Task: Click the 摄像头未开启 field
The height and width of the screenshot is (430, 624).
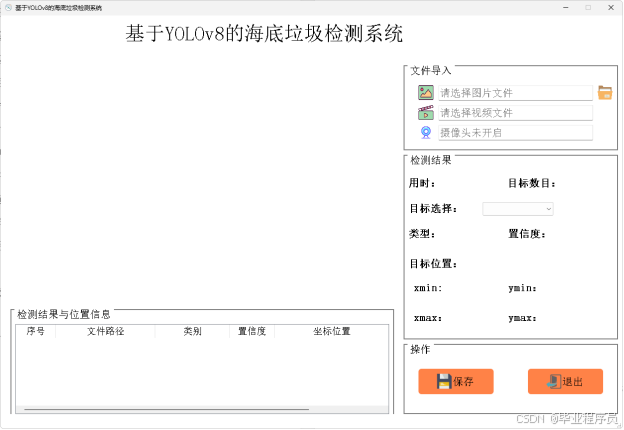Action: tap(515, 133)
